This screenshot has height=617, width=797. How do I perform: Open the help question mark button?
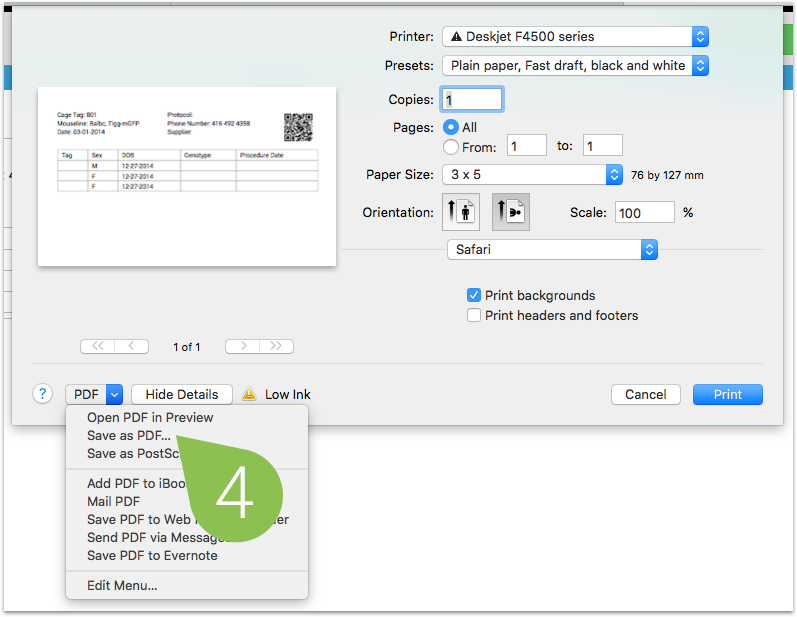tap(43, 394)
